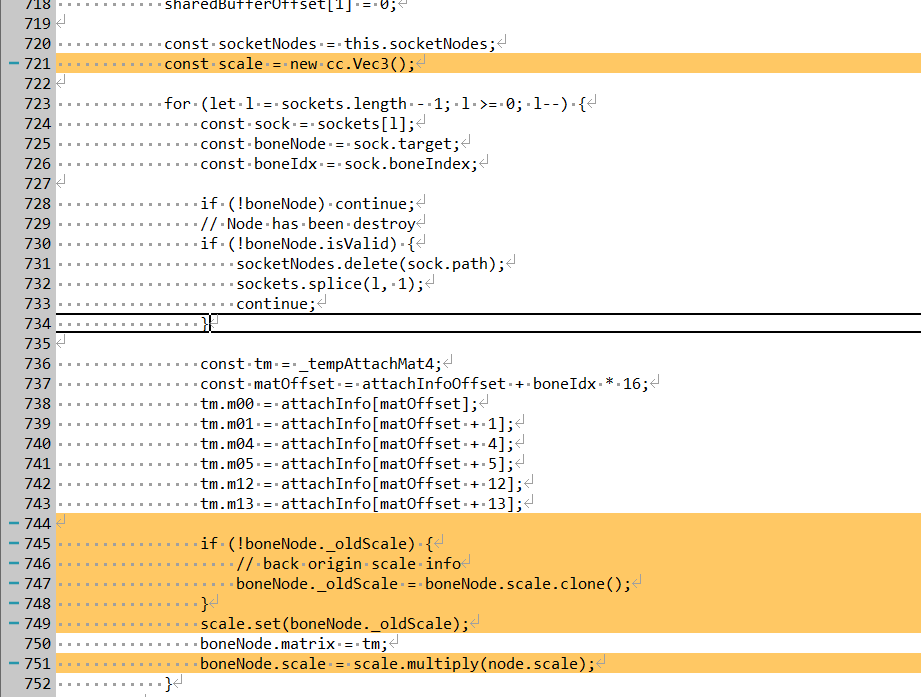Click 'const socketNodes = this.socketNodes;' line
This screenshot has width=921, height=697.
[330, 44]
